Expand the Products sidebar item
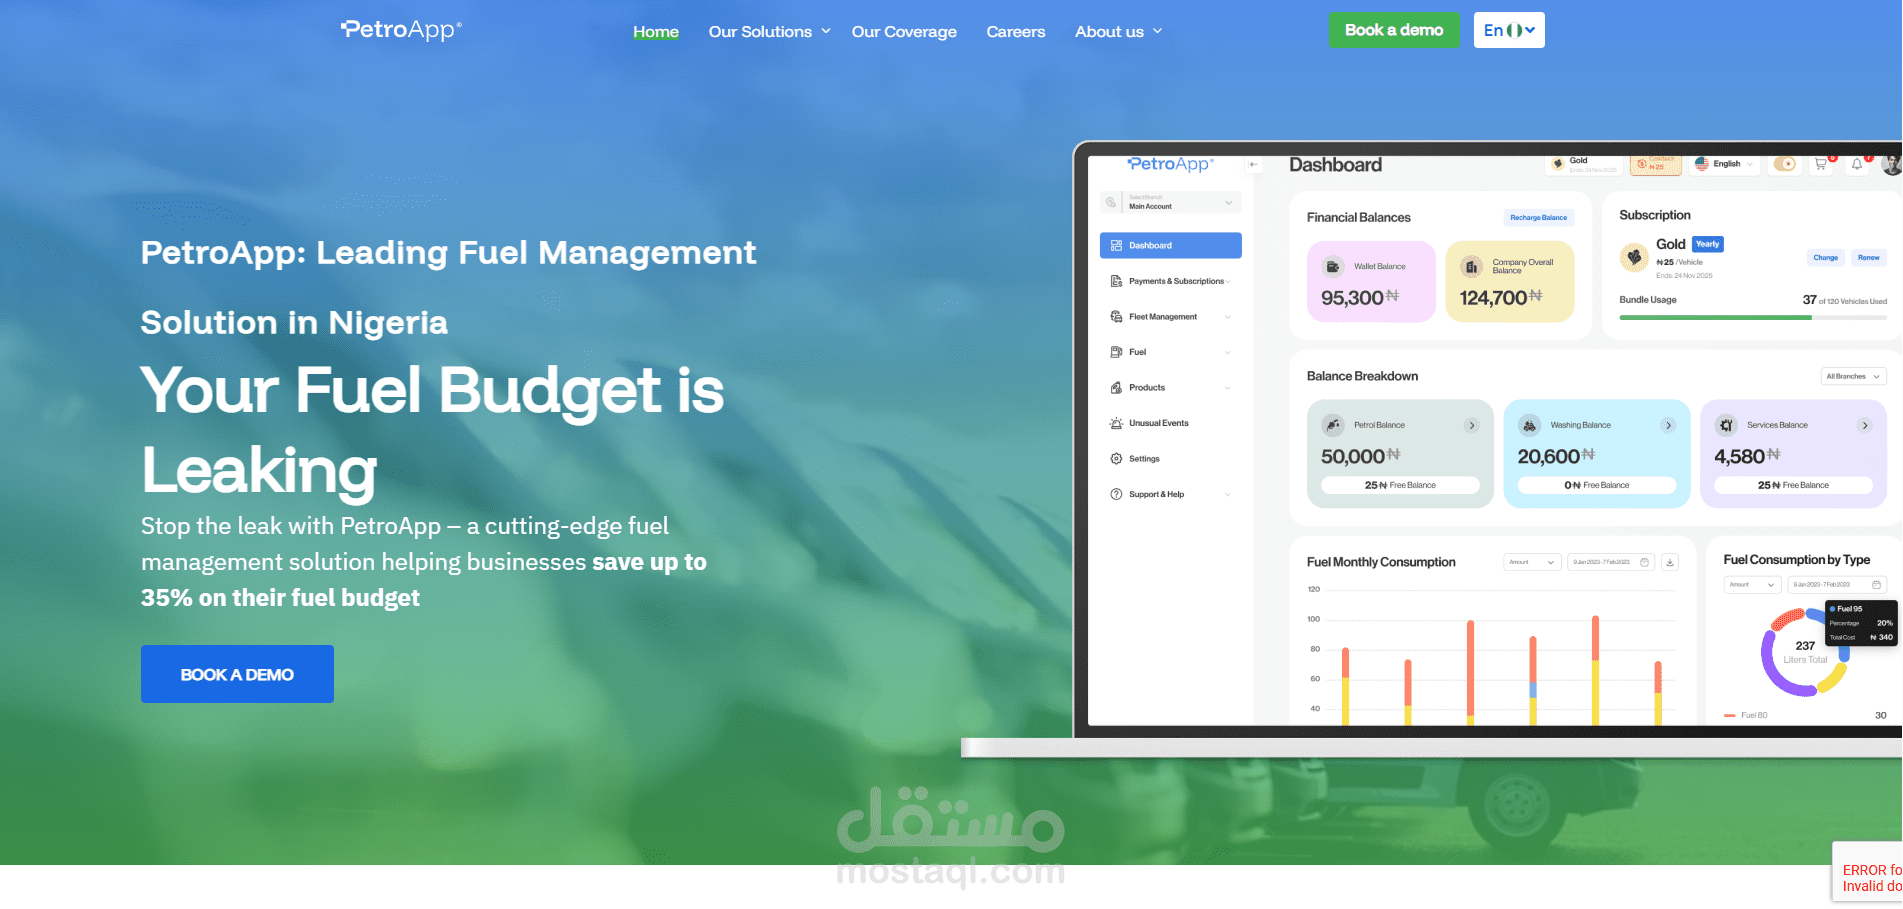Image resolution: width=1903 pixels, height=909 pixels. (x=1171, y=388)
